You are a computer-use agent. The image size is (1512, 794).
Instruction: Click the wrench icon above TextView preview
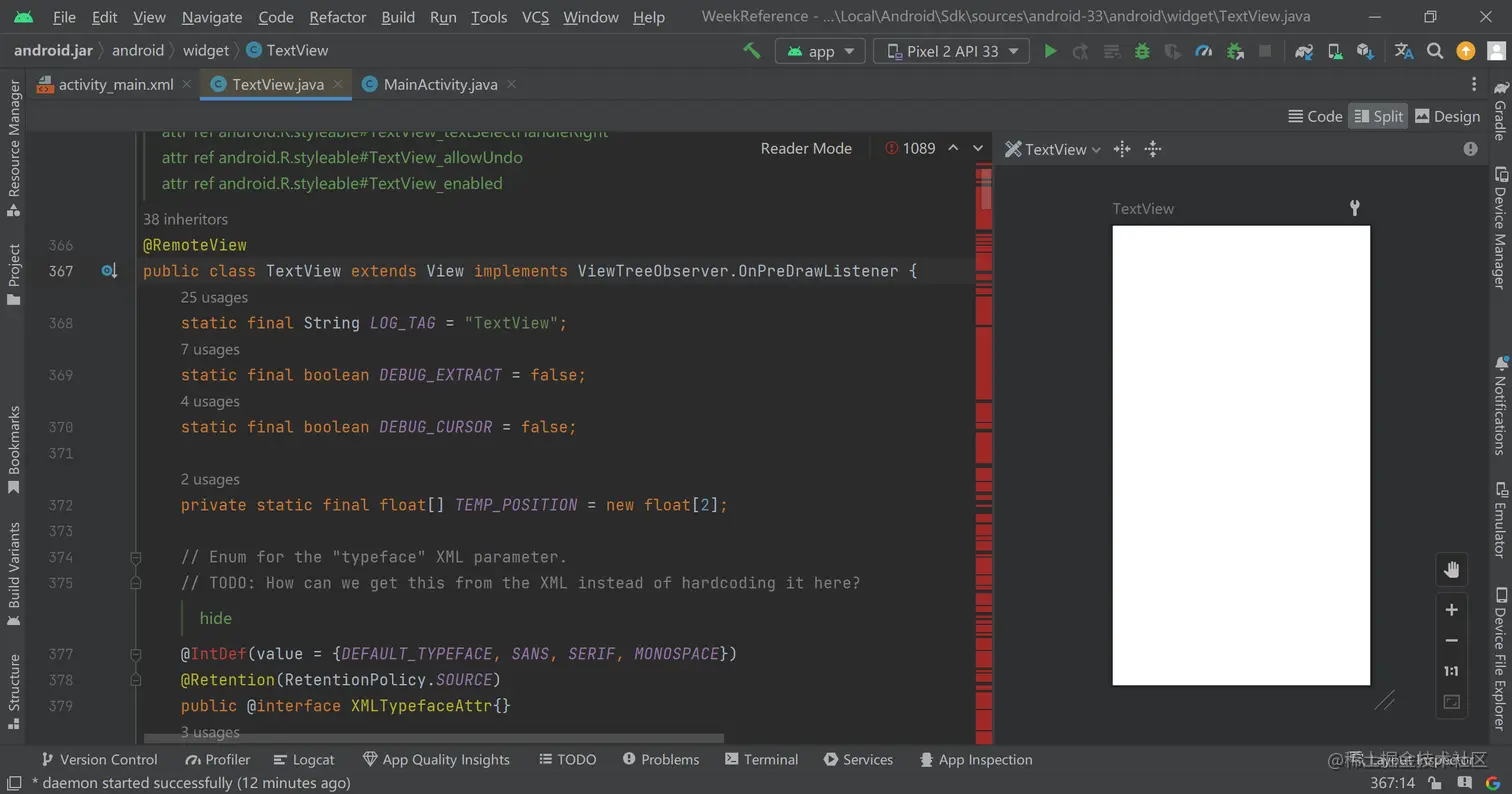click(x=1355, y=208)
